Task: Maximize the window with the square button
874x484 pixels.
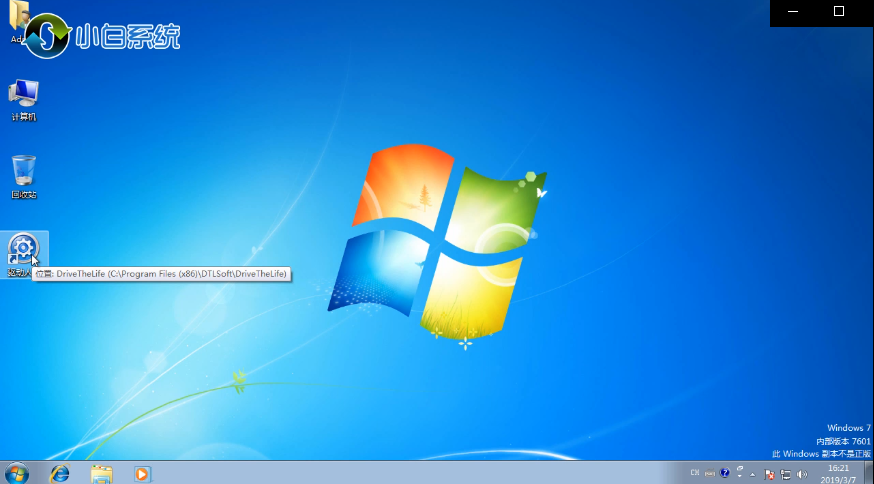Action: (x=839, y=11)
